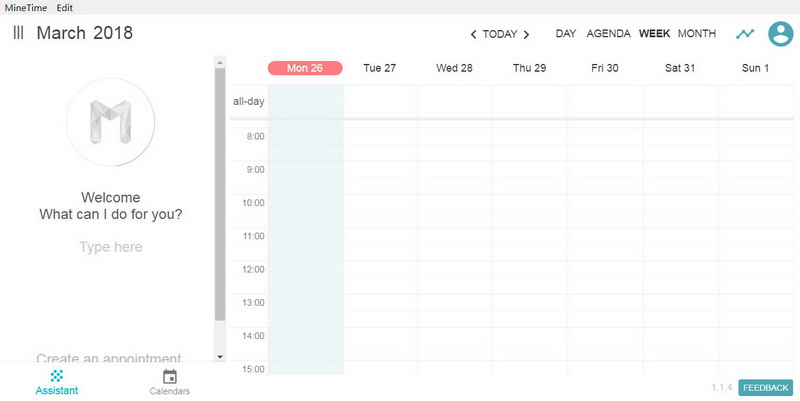This screenshot has width=800, height=401.
Task: Open the Calendars icon at the bottom
Action: [169, 377]
